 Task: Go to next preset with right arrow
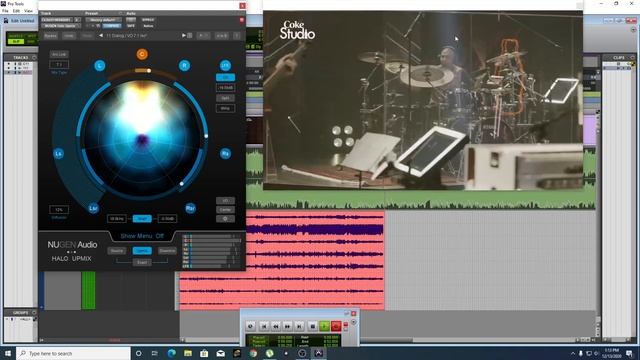pos(184,36)
